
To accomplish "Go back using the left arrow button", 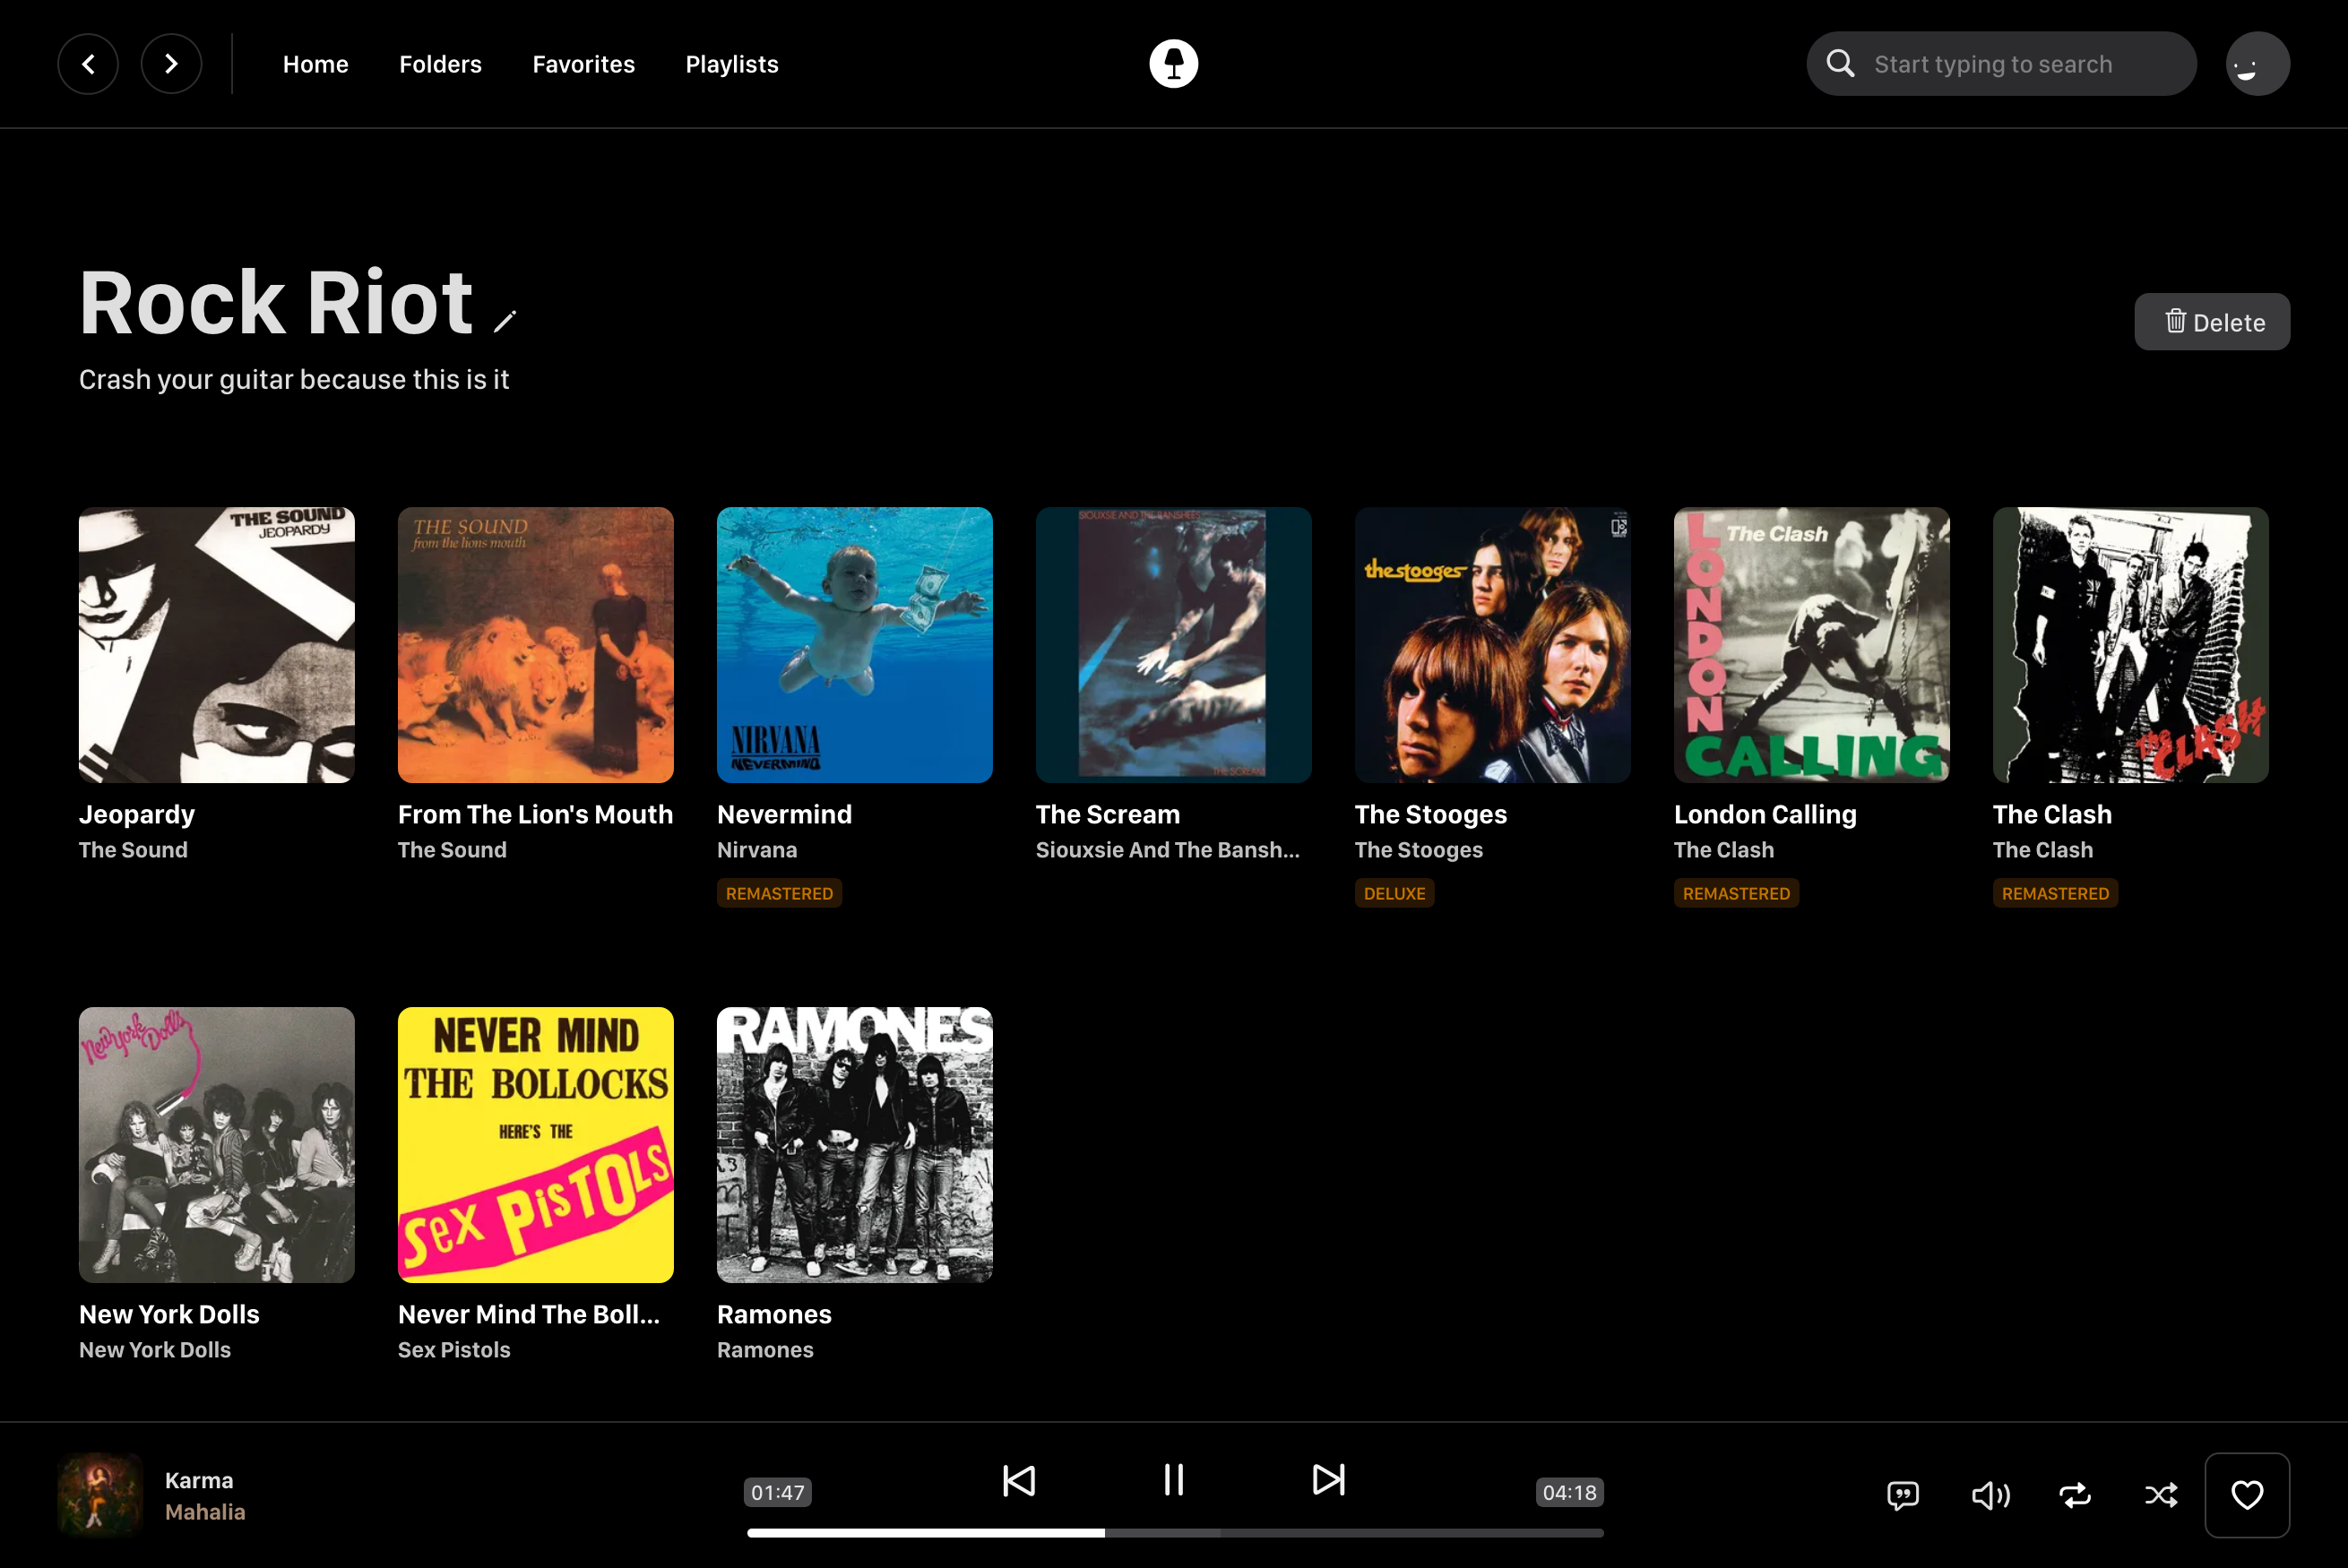I will pos(88,64).
